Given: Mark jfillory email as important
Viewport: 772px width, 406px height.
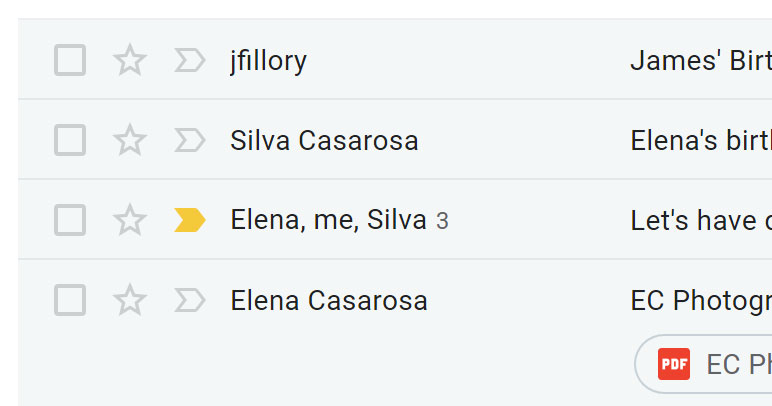Looking at the screenshot, I should coord(189,61).
